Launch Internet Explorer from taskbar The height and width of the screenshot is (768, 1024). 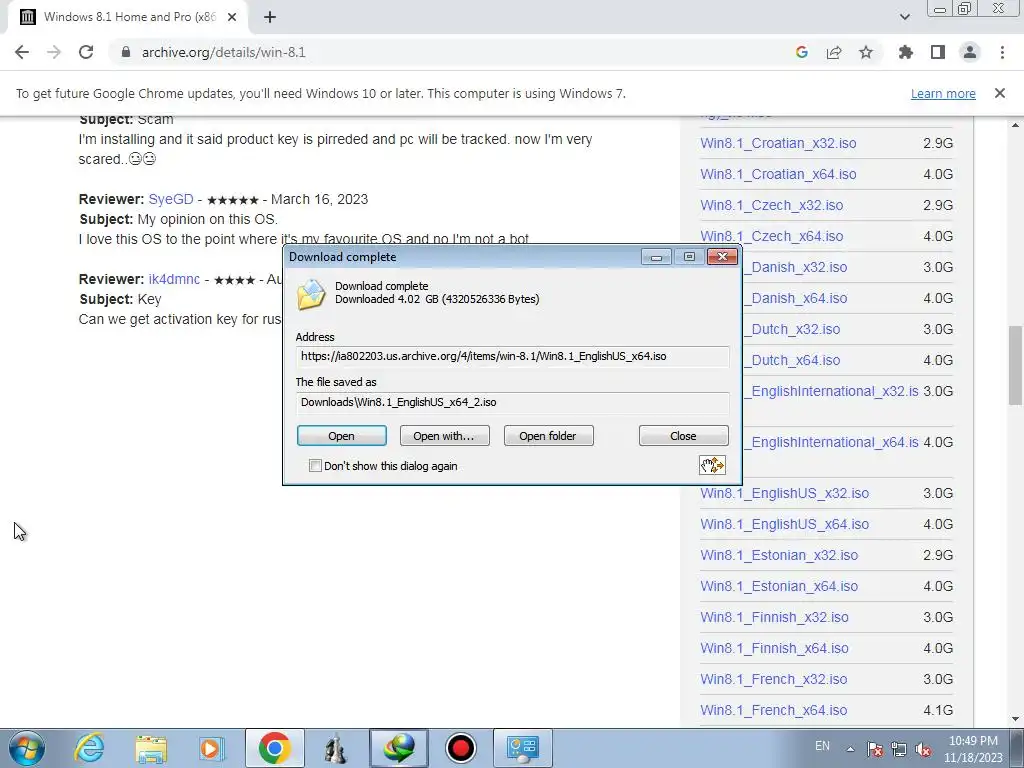[x=89, y=748]
